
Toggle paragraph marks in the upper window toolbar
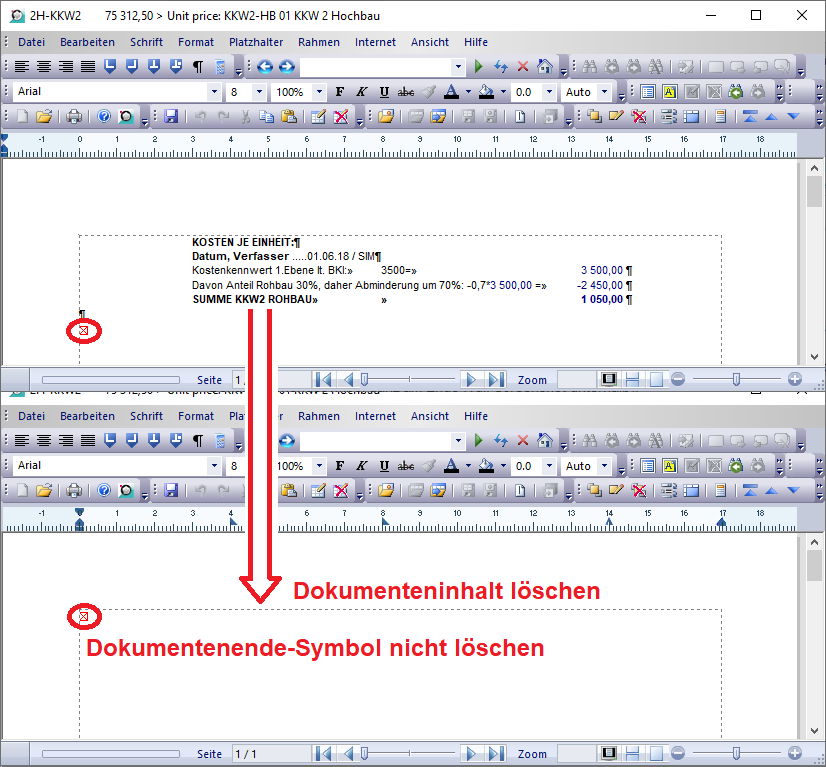pyautogui.click(x=197, y=67)
